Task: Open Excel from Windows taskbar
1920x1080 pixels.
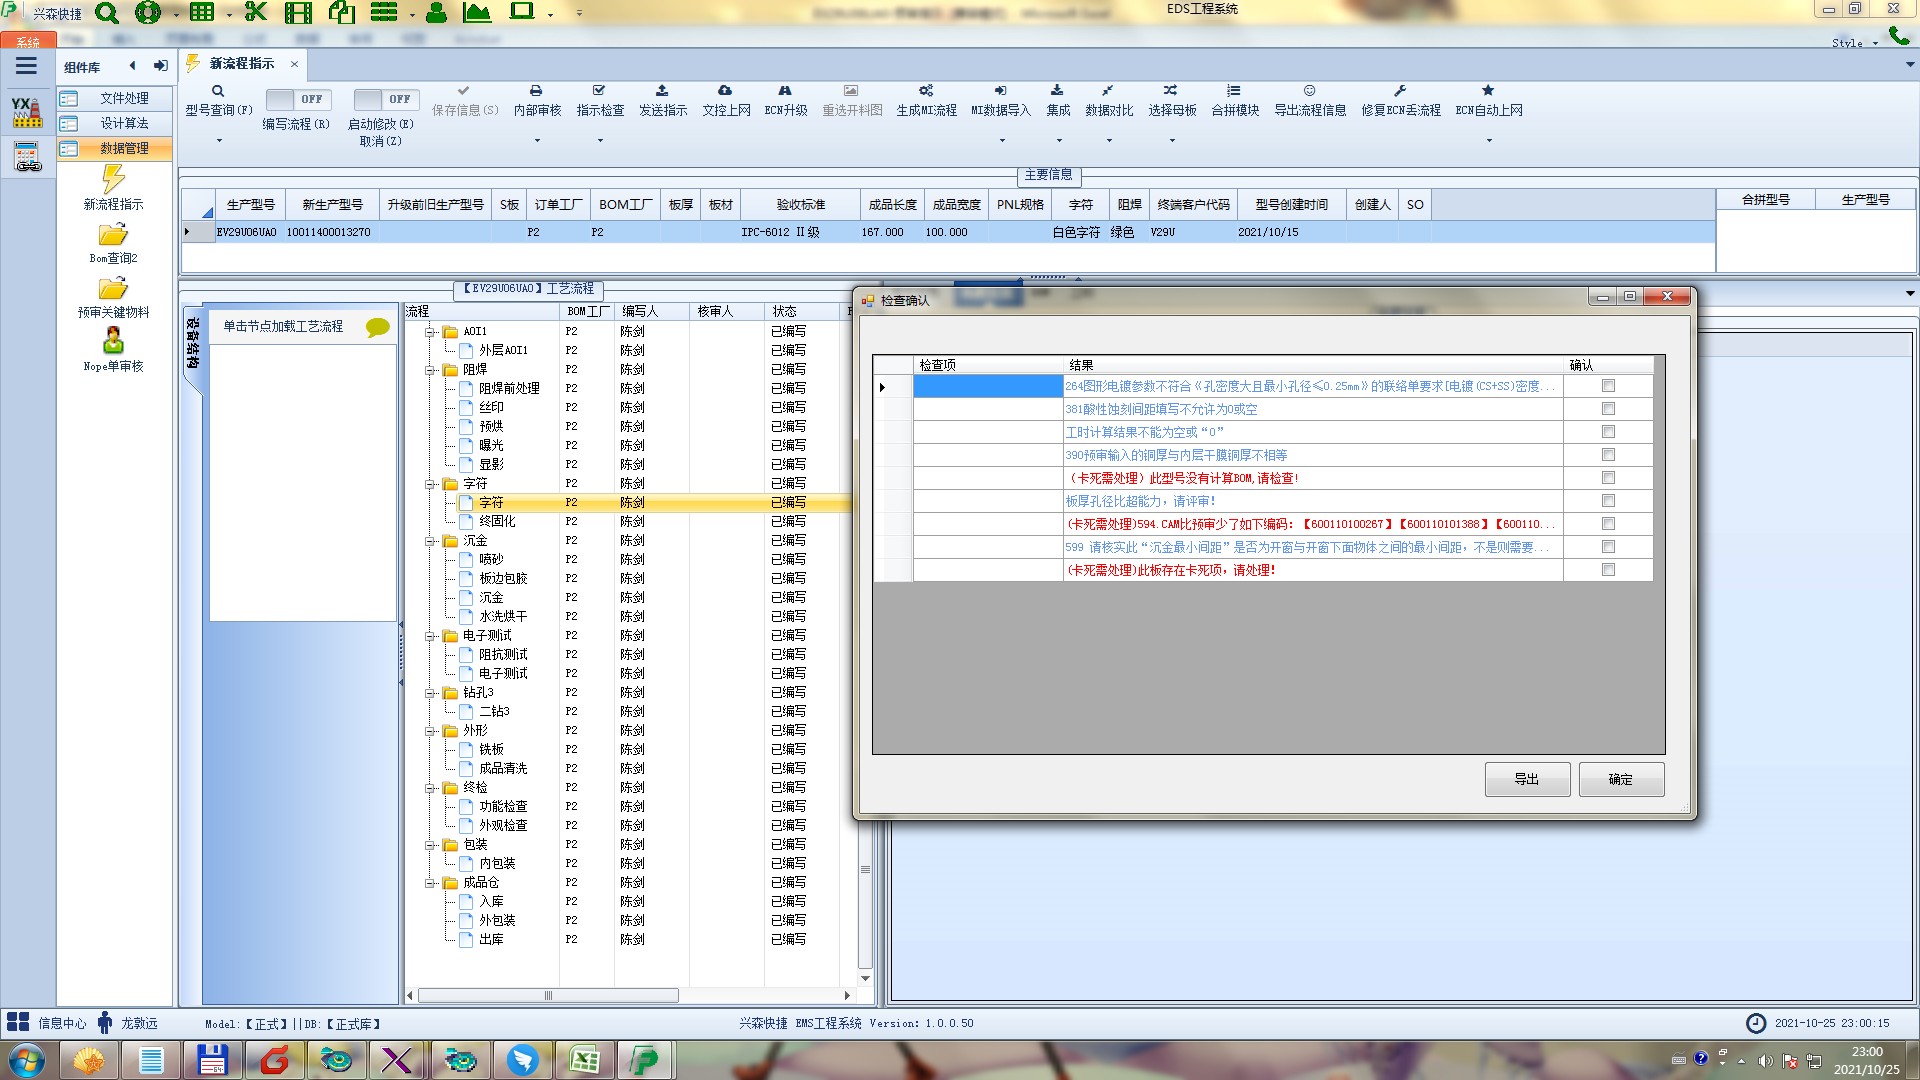Action: pyautogui.click(x=584, y=1060)
